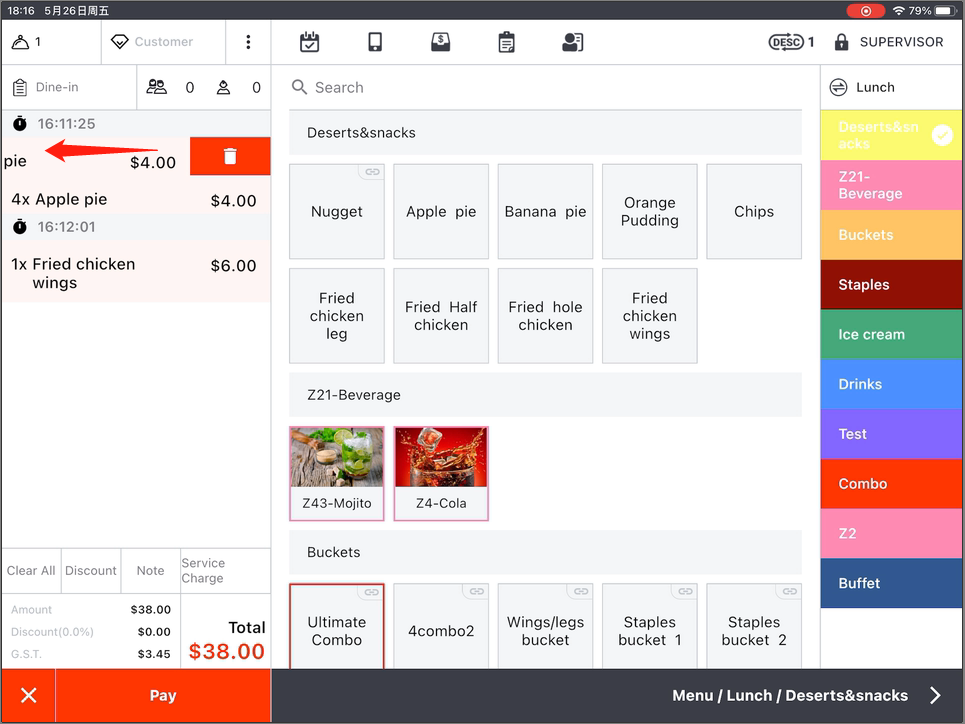The width and height of the screenshot is (965, 724).
Task: Select the pink Z21-Beverage category
Action: 891,185
